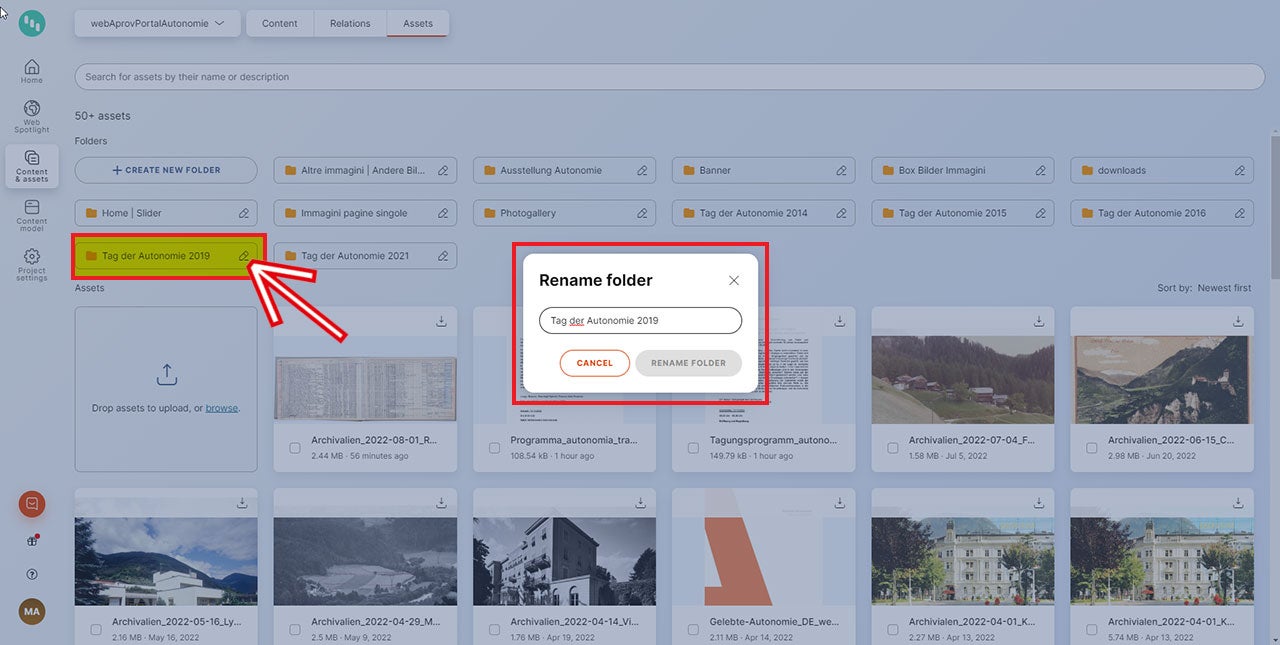1280x645 pixels.
Task: Click the Home icon in sidebar
Action: tap(31, 71)
